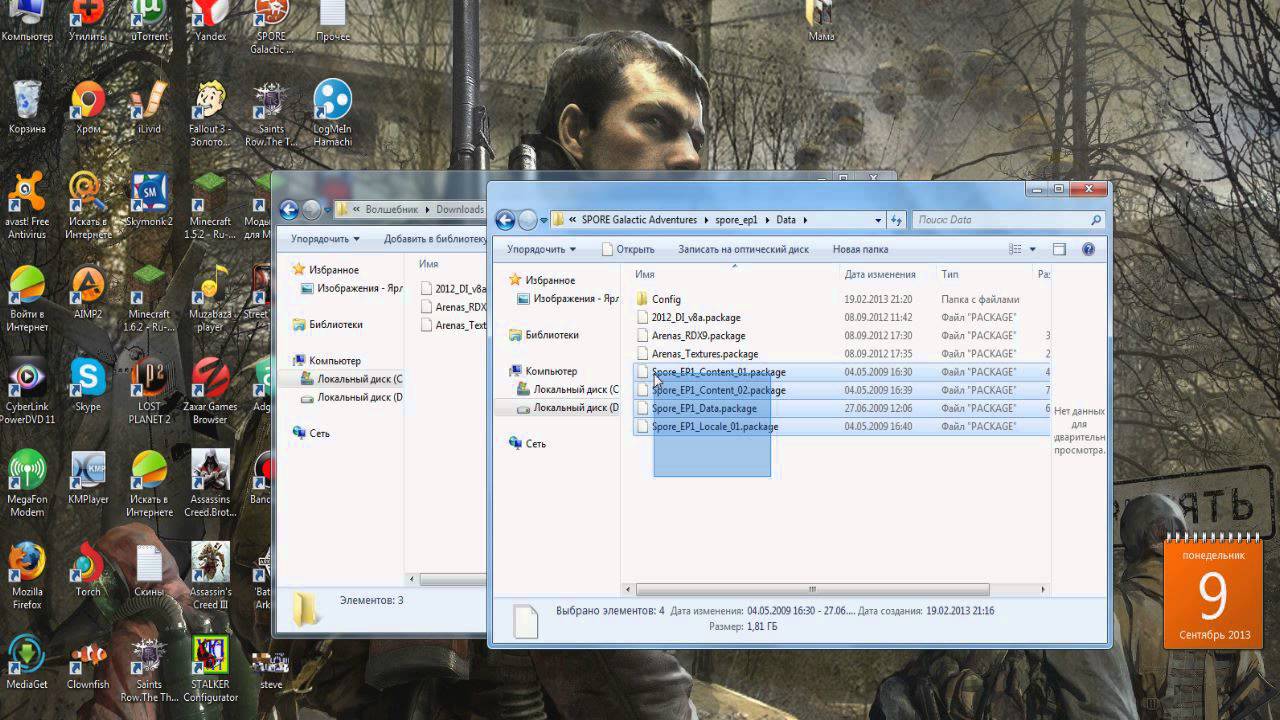Refresh the Data folder view
The width and height of the screenshot is (1280, 720).
(897, 220)
